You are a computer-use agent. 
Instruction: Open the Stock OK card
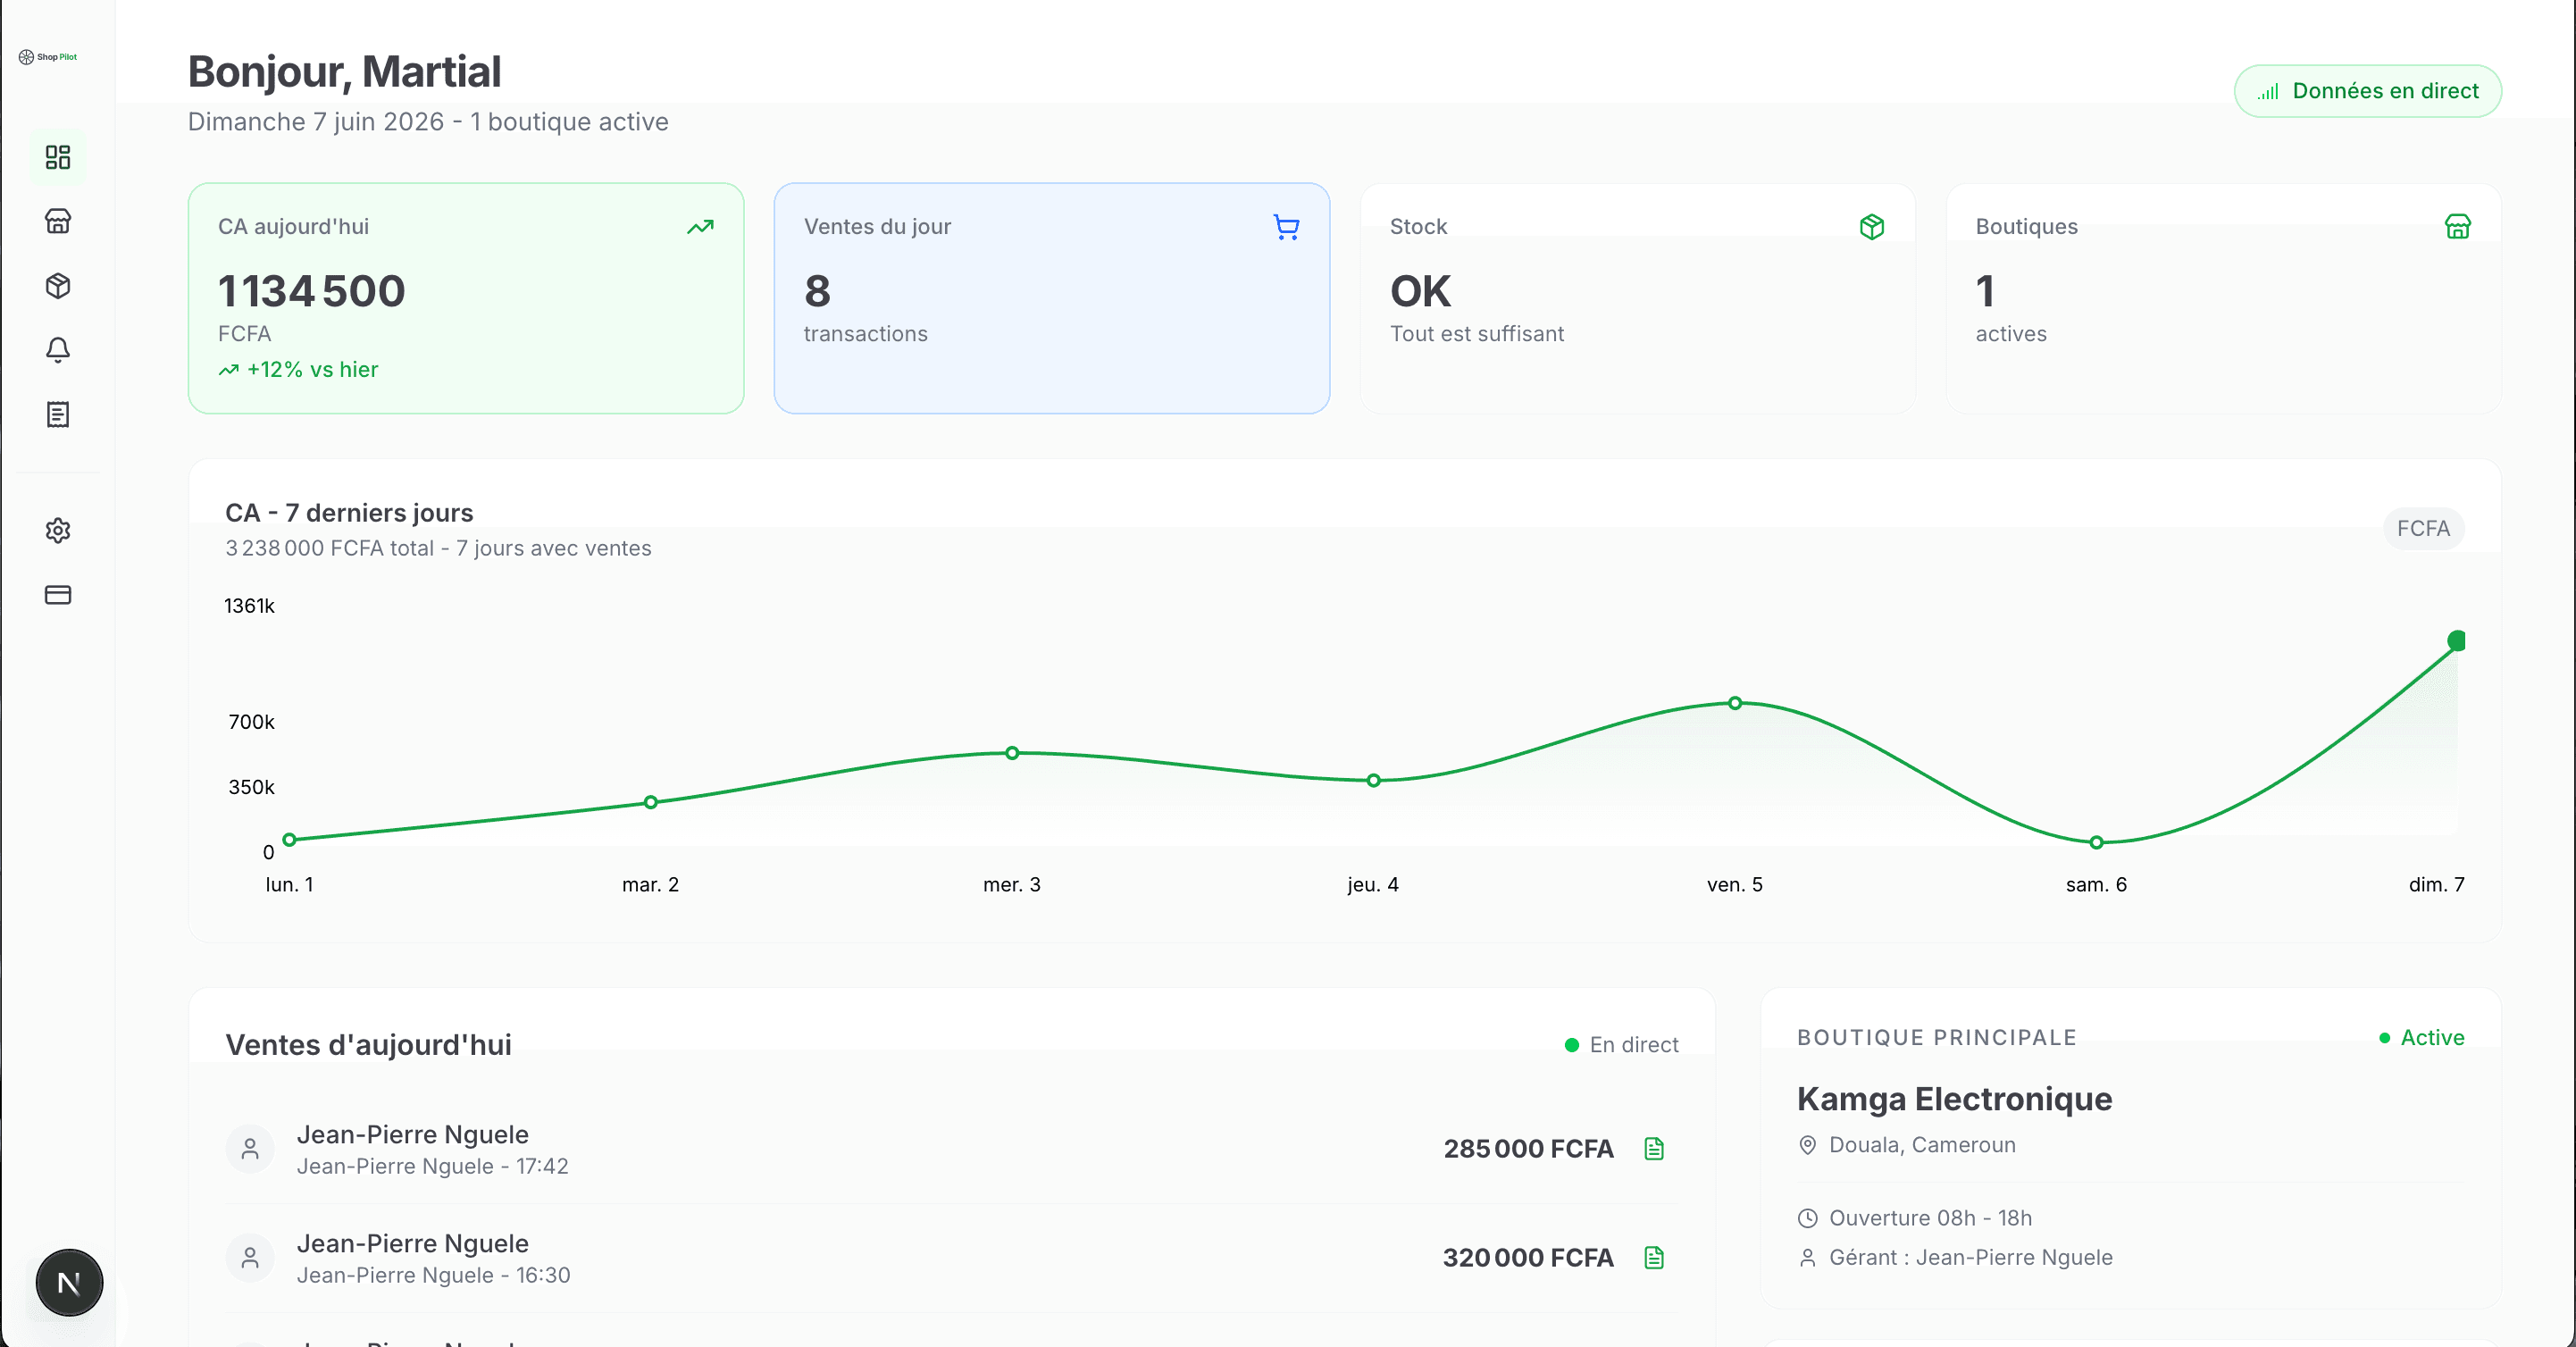pos(1638,298)
